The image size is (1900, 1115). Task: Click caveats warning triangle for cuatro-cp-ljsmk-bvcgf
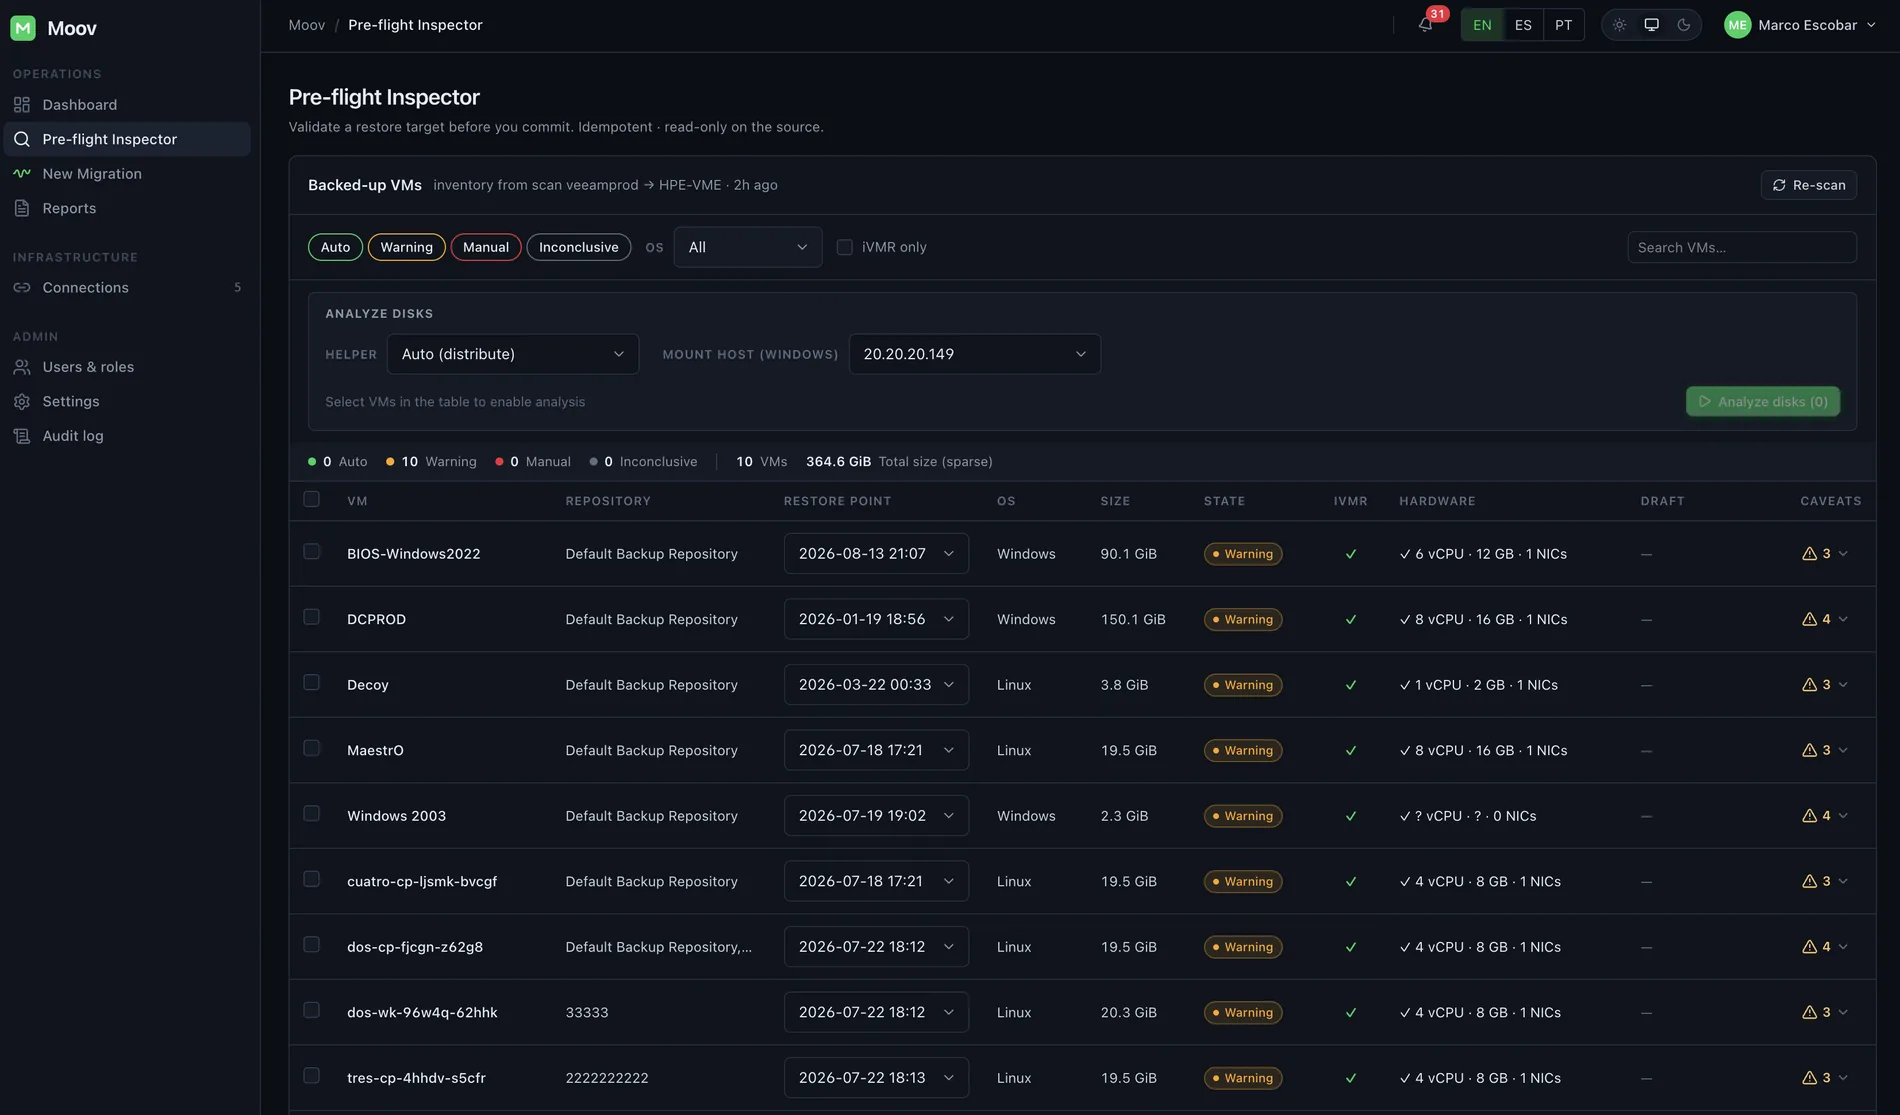tap(1809, 882)
